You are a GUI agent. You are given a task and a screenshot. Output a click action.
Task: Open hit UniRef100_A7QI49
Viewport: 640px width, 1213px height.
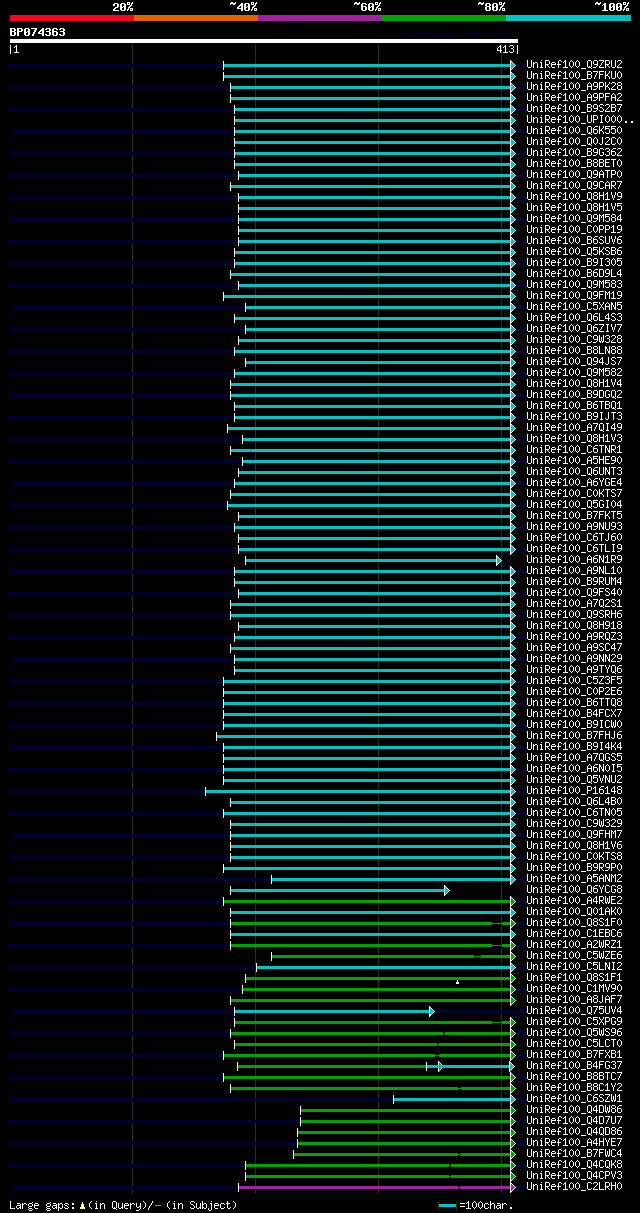pyautogui.click(x=574, y=427)
